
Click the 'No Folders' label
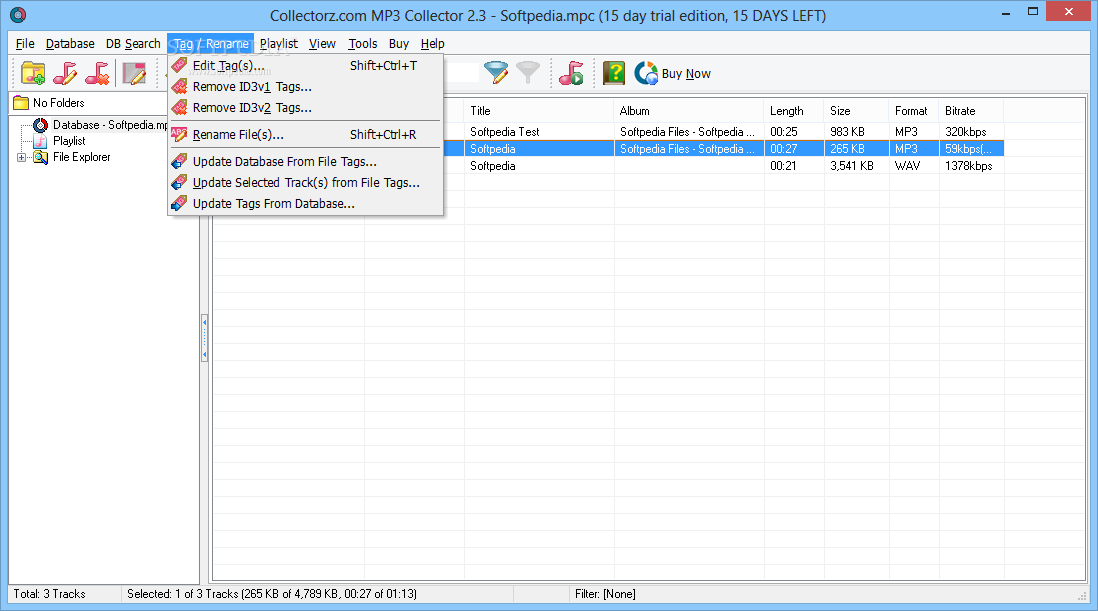click(59, 102)
